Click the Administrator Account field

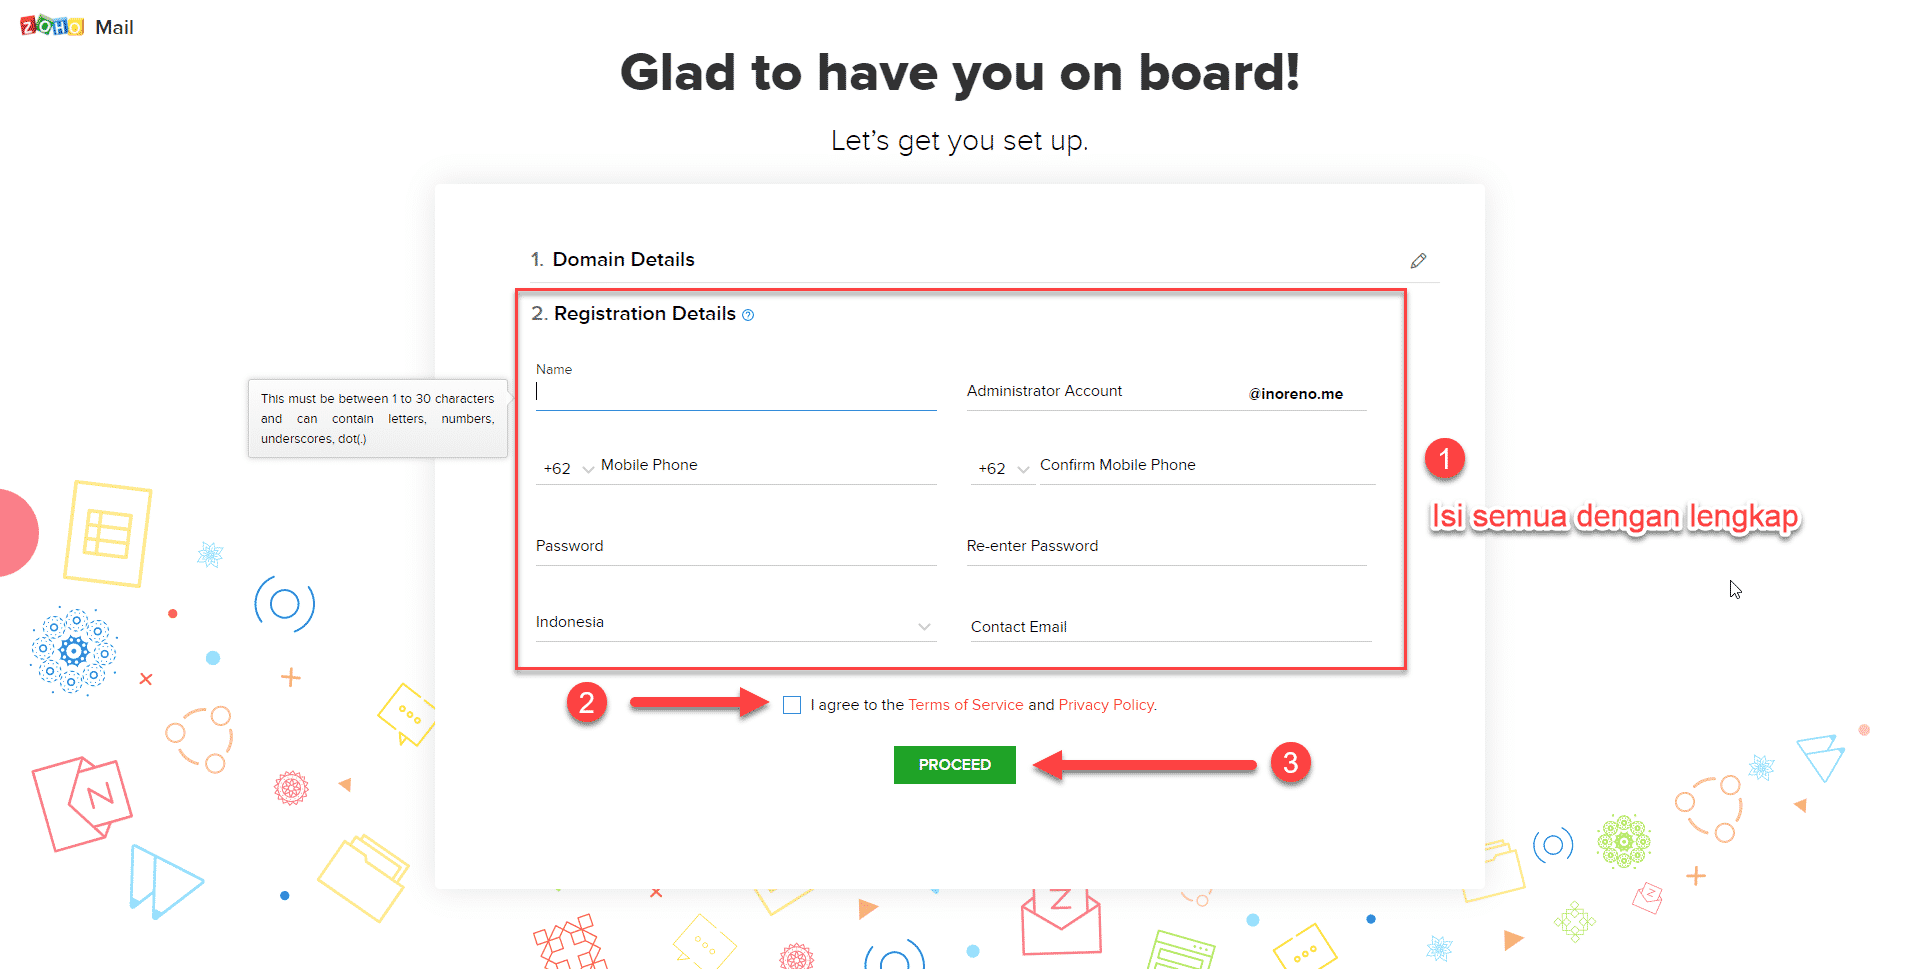pos(1100,392)
